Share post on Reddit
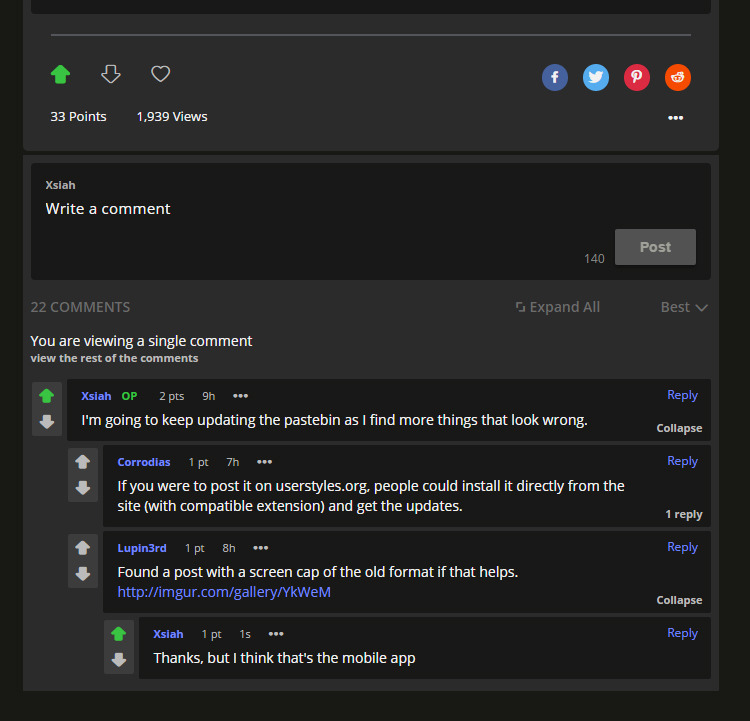This screenshot has height=721, width=750. [677, 77]
